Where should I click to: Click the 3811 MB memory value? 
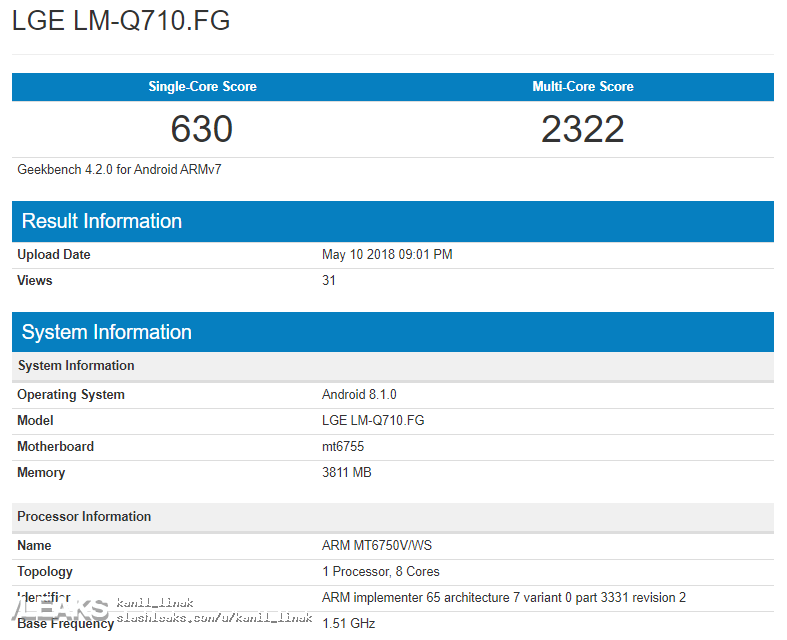tap(347, 473)
